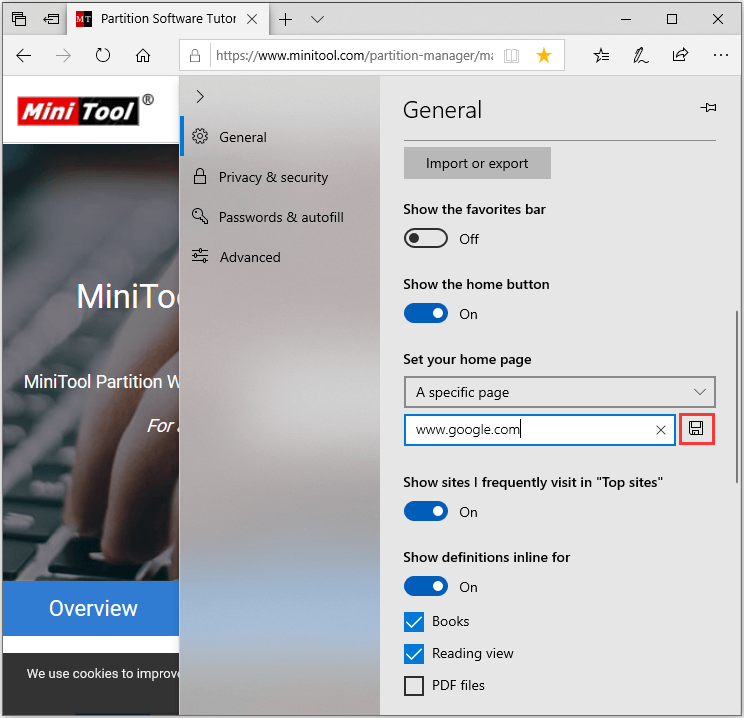This screenshot has width=744, height=718.
Task: Click the minitool.com address bar URL
Action: pyautogui.click(x=354, y=56)
